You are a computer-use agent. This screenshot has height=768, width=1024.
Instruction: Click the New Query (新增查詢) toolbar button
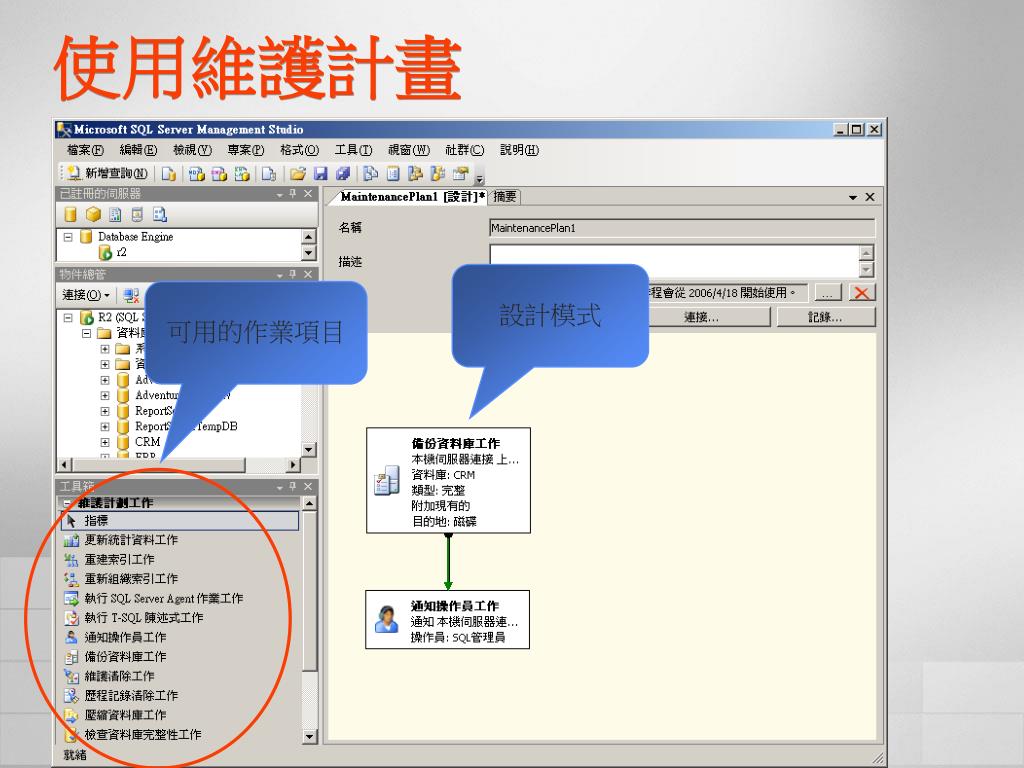(108, 173)
